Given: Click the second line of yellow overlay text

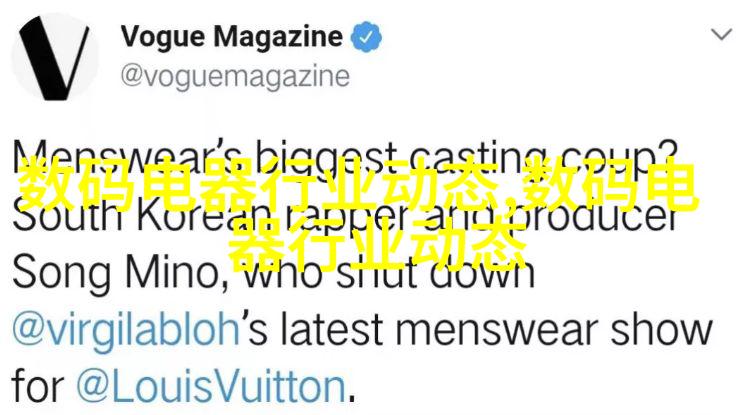Looking at the screenshot, I should 377,244.
